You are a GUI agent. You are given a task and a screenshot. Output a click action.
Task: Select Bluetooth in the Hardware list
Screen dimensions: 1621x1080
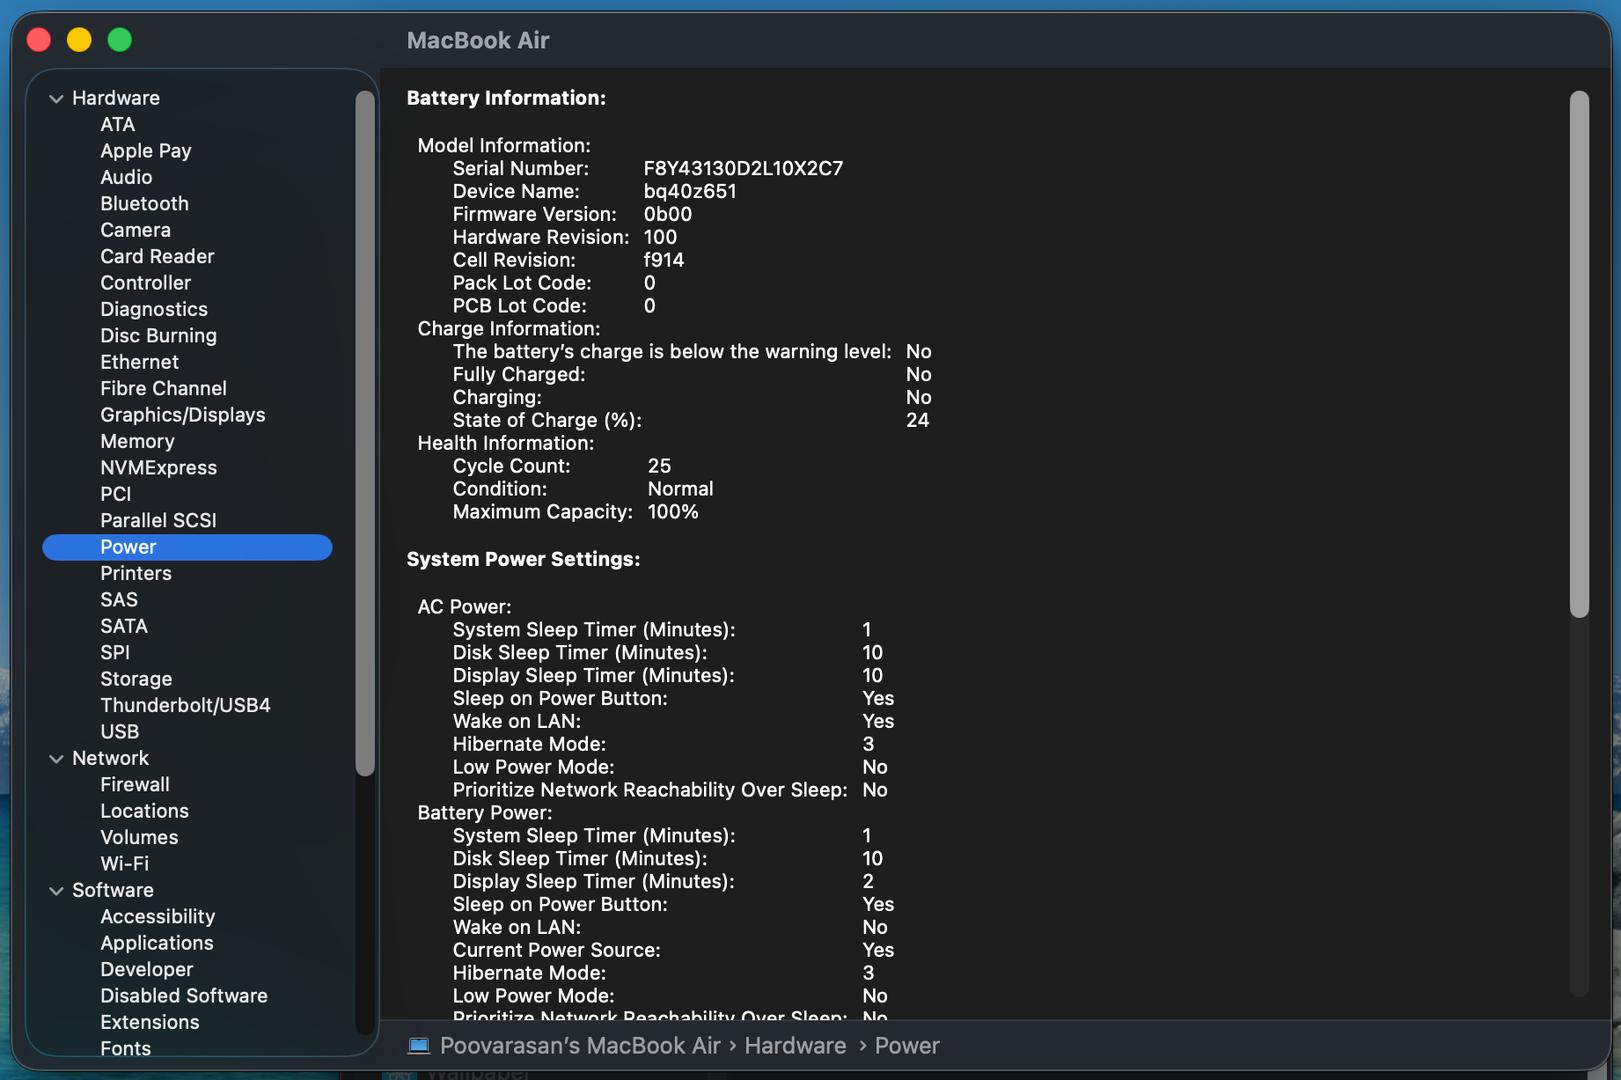click(x=144, y=203)
